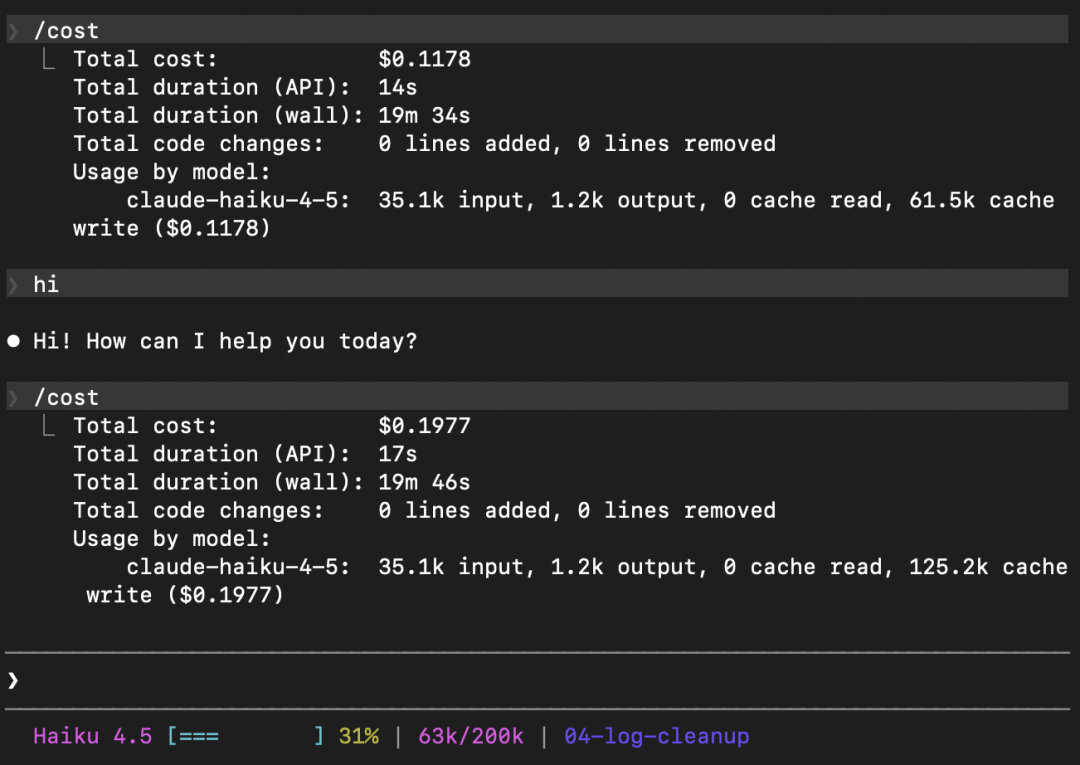The image size is (1080, 765).
Task: Click the wall duration 19m 46s
Action: coord(424,482)
